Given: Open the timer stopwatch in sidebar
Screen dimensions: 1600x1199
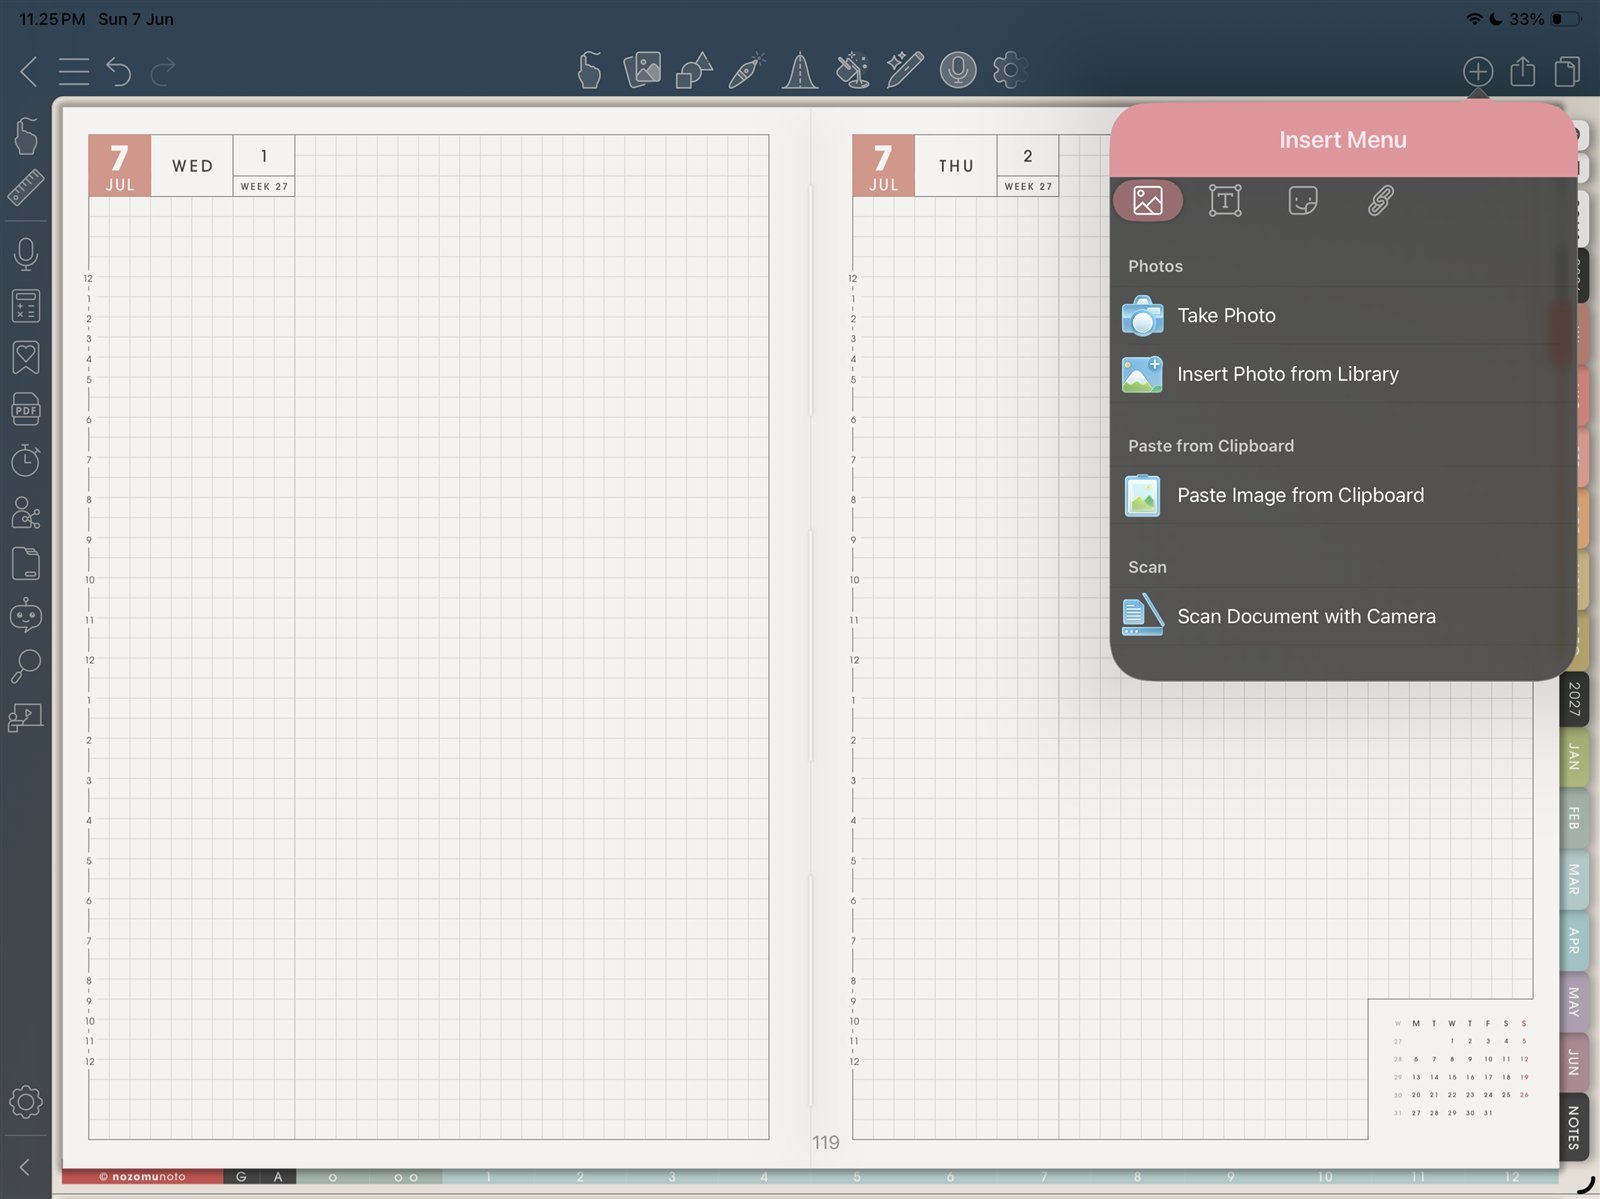Looking at the screenshot, I should click(26, 460).
